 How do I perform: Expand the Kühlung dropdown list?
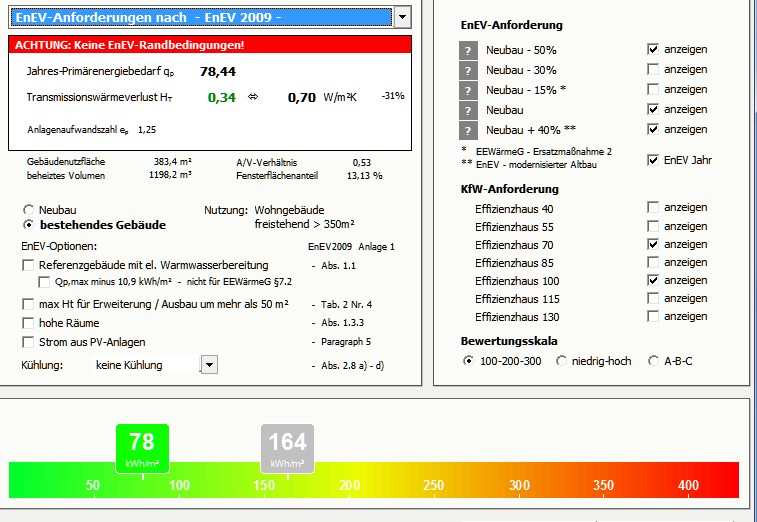click(x=208, y=365)
